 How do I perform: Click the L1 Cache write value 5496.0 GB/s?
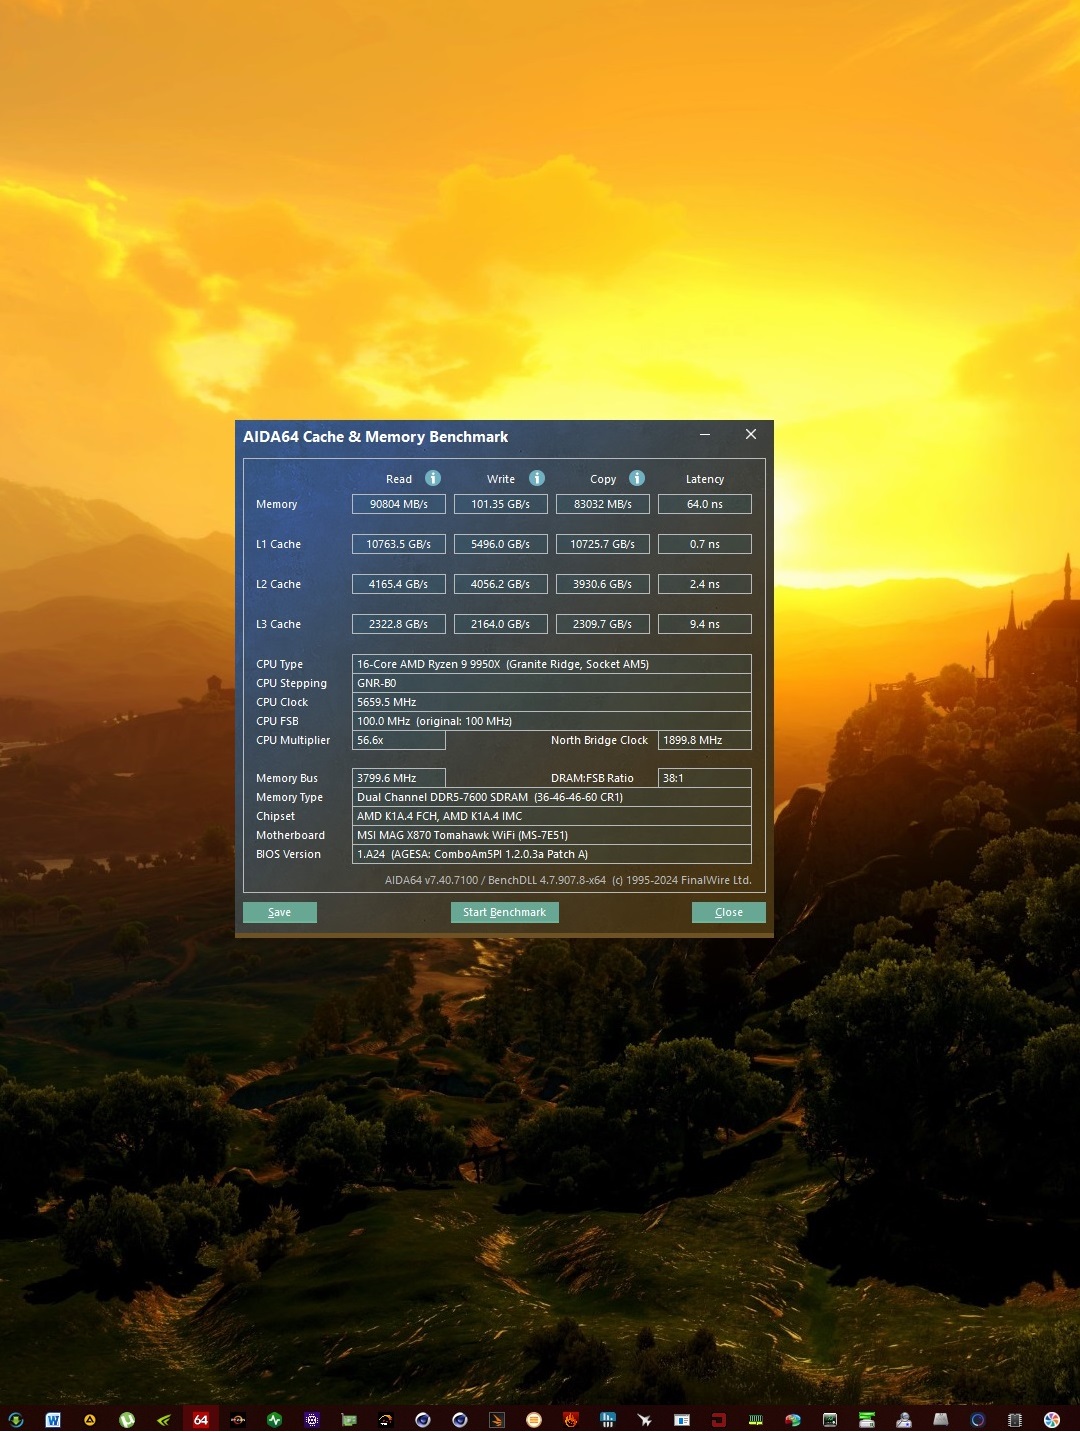[501, 544]
